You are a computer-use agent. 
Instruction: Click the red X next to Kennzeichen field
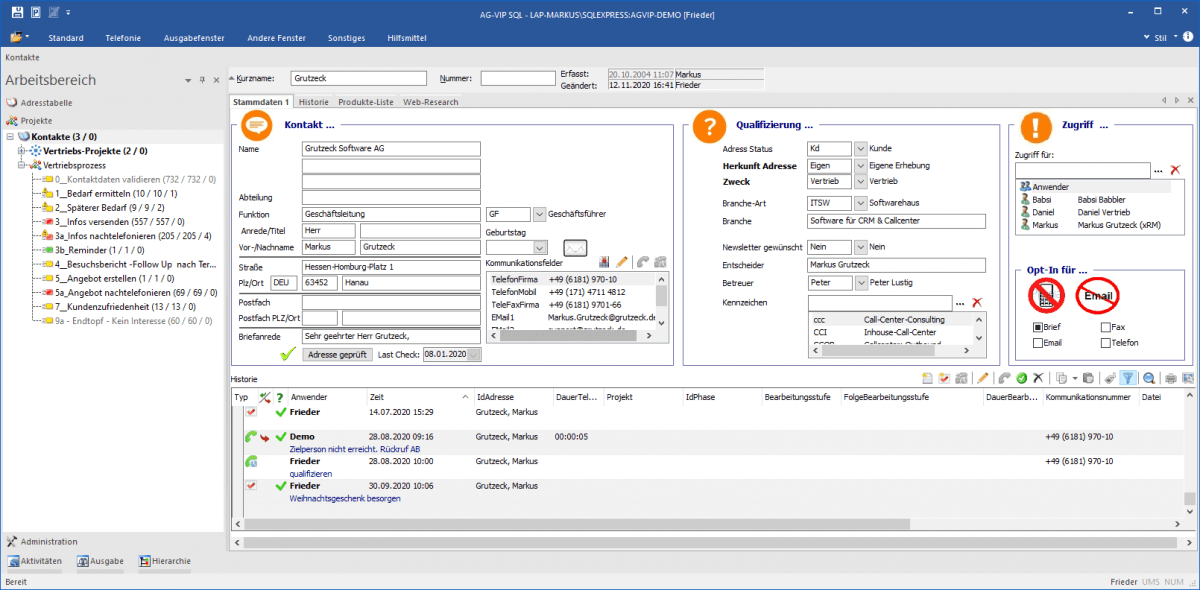978,302
